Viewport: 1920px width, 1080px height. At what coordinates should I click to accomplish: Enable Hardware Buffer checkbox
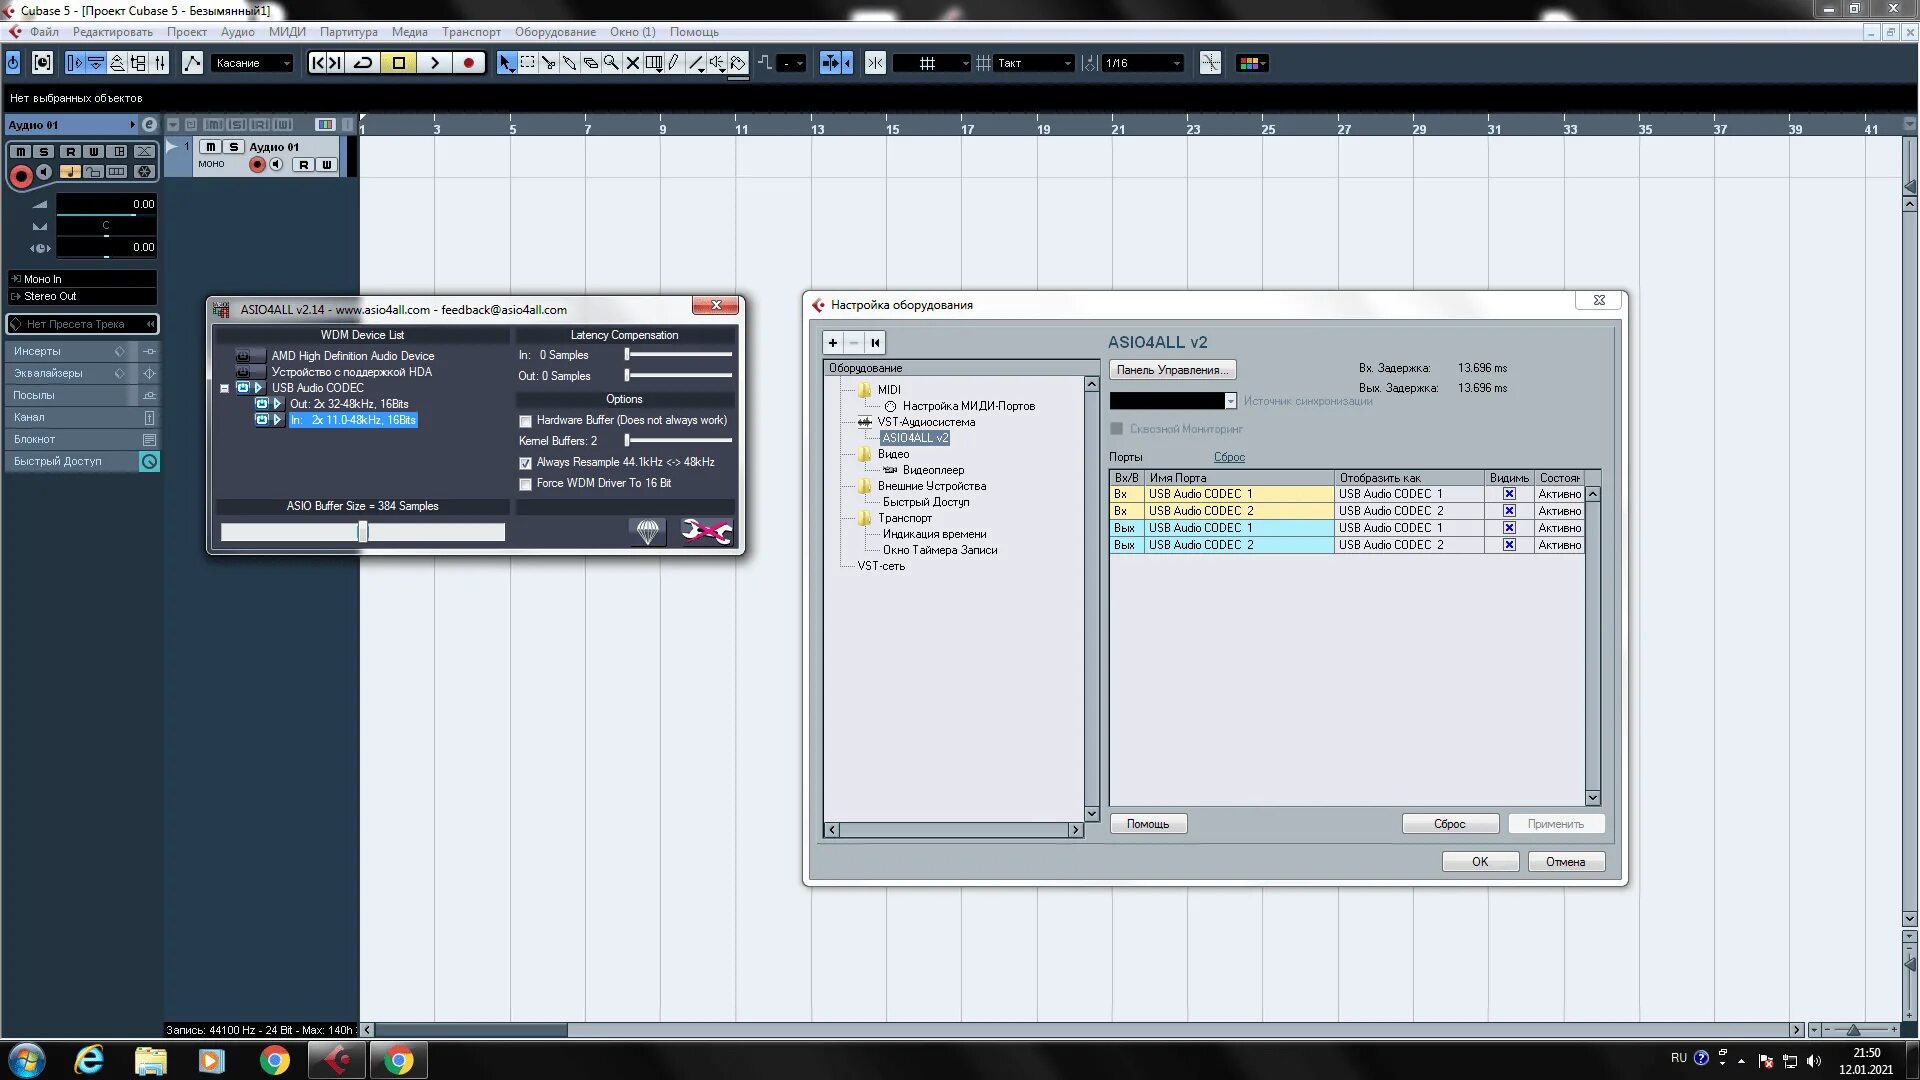click(525, 421)
